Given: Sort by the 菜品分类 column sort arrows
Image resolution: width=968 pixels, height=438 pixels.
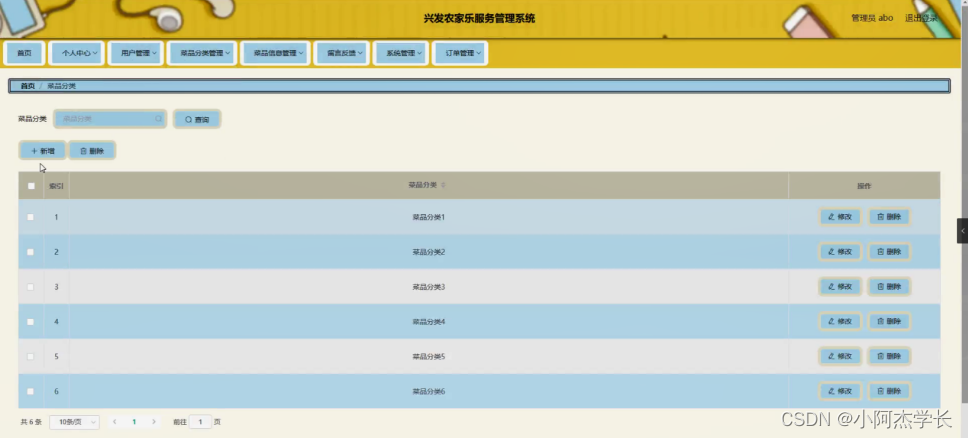Looking at the screenshot, I should tap(443, 185).
